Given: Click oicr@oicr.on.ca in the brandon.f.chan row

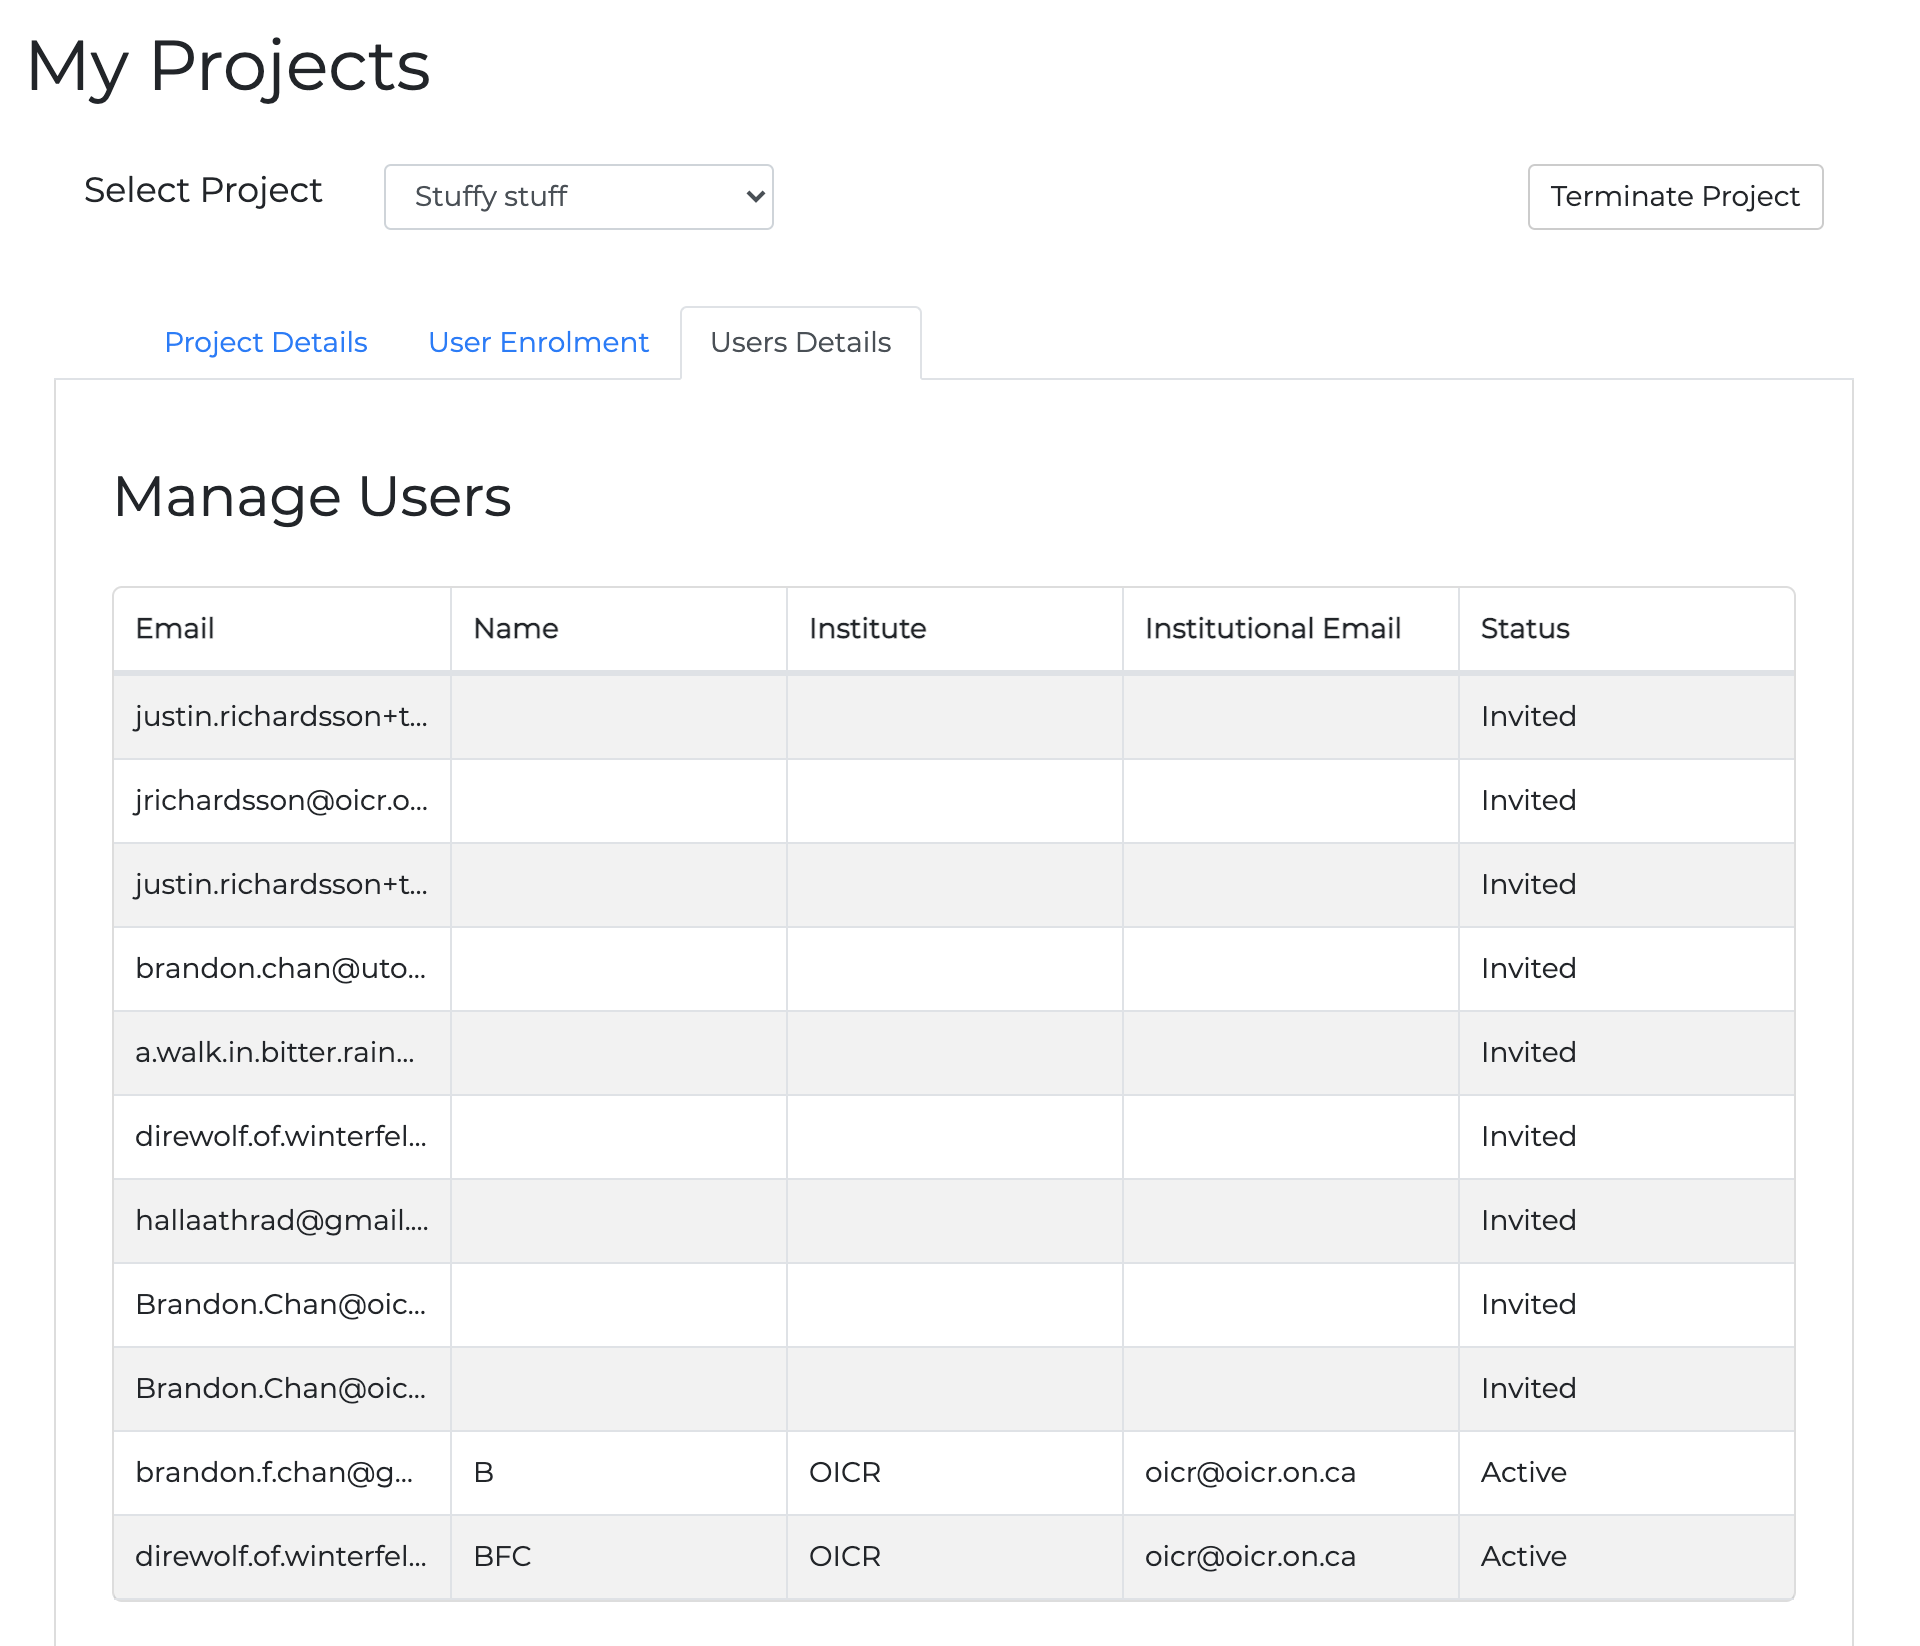Looking at the screenshot, I should tap(1290, 1473).
